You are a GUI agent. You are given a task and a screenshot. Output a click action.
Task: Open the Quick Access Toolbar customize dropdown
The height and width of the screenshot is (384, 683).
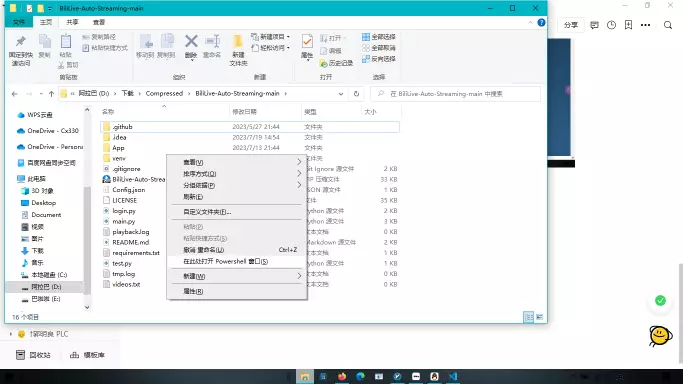50,8
